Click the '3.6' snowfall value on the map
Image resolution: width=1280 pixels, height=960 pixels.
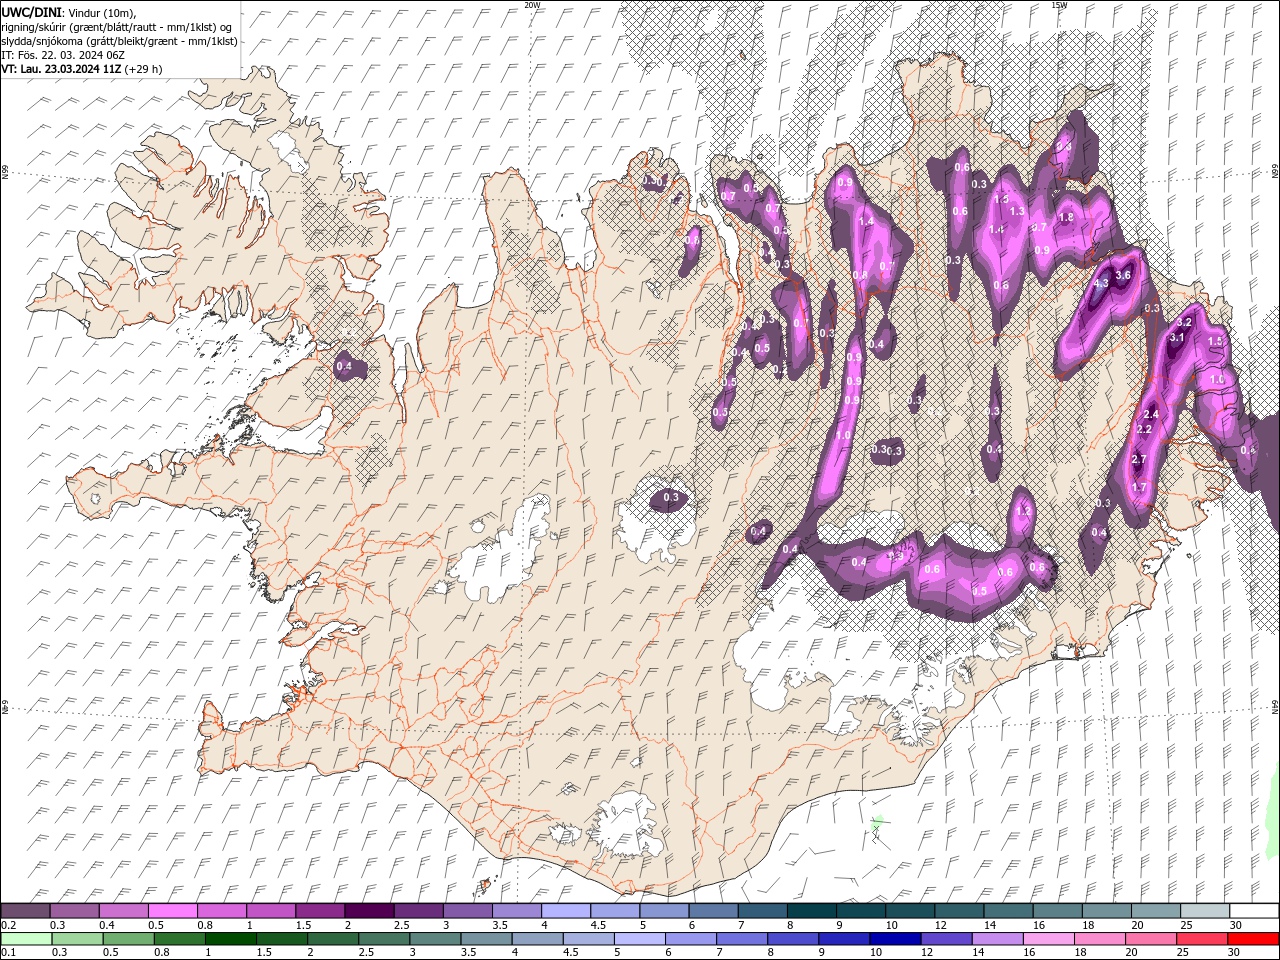point(1122,275)
